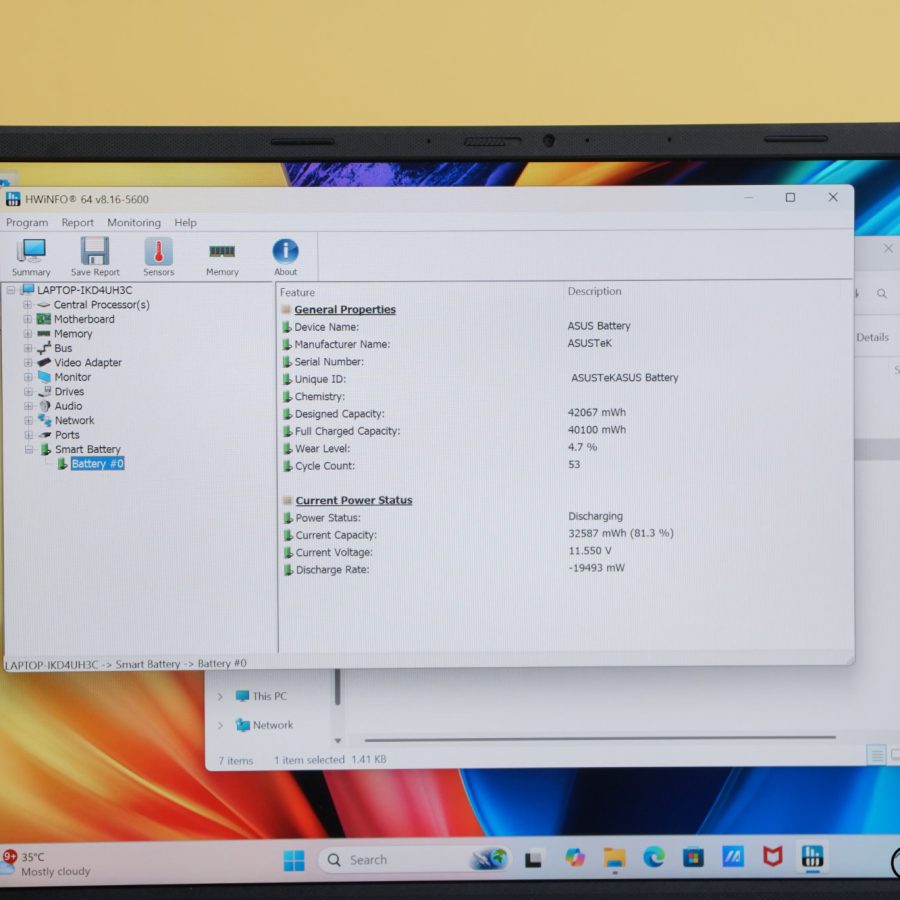Open the Windows Start button

coord(294,860)
